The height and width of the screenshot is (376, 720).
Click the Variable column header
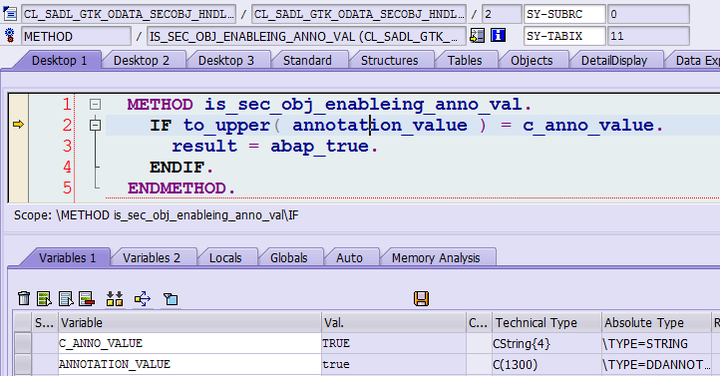190,323
